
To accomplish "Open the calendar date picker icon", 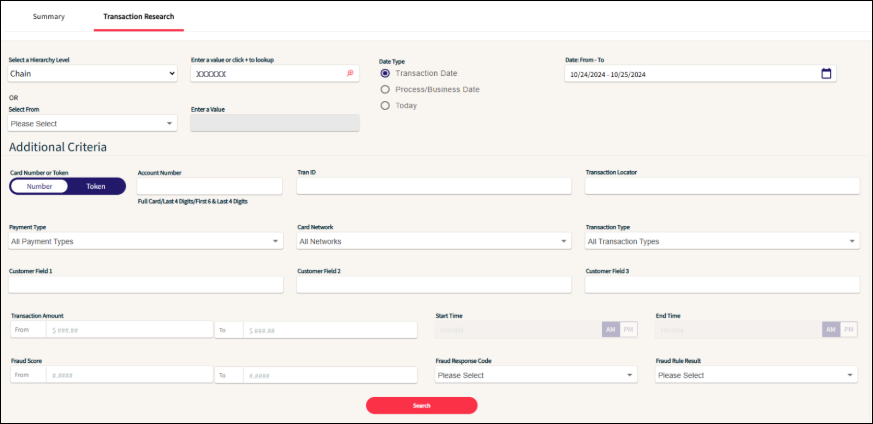I will tap(826, 74).
